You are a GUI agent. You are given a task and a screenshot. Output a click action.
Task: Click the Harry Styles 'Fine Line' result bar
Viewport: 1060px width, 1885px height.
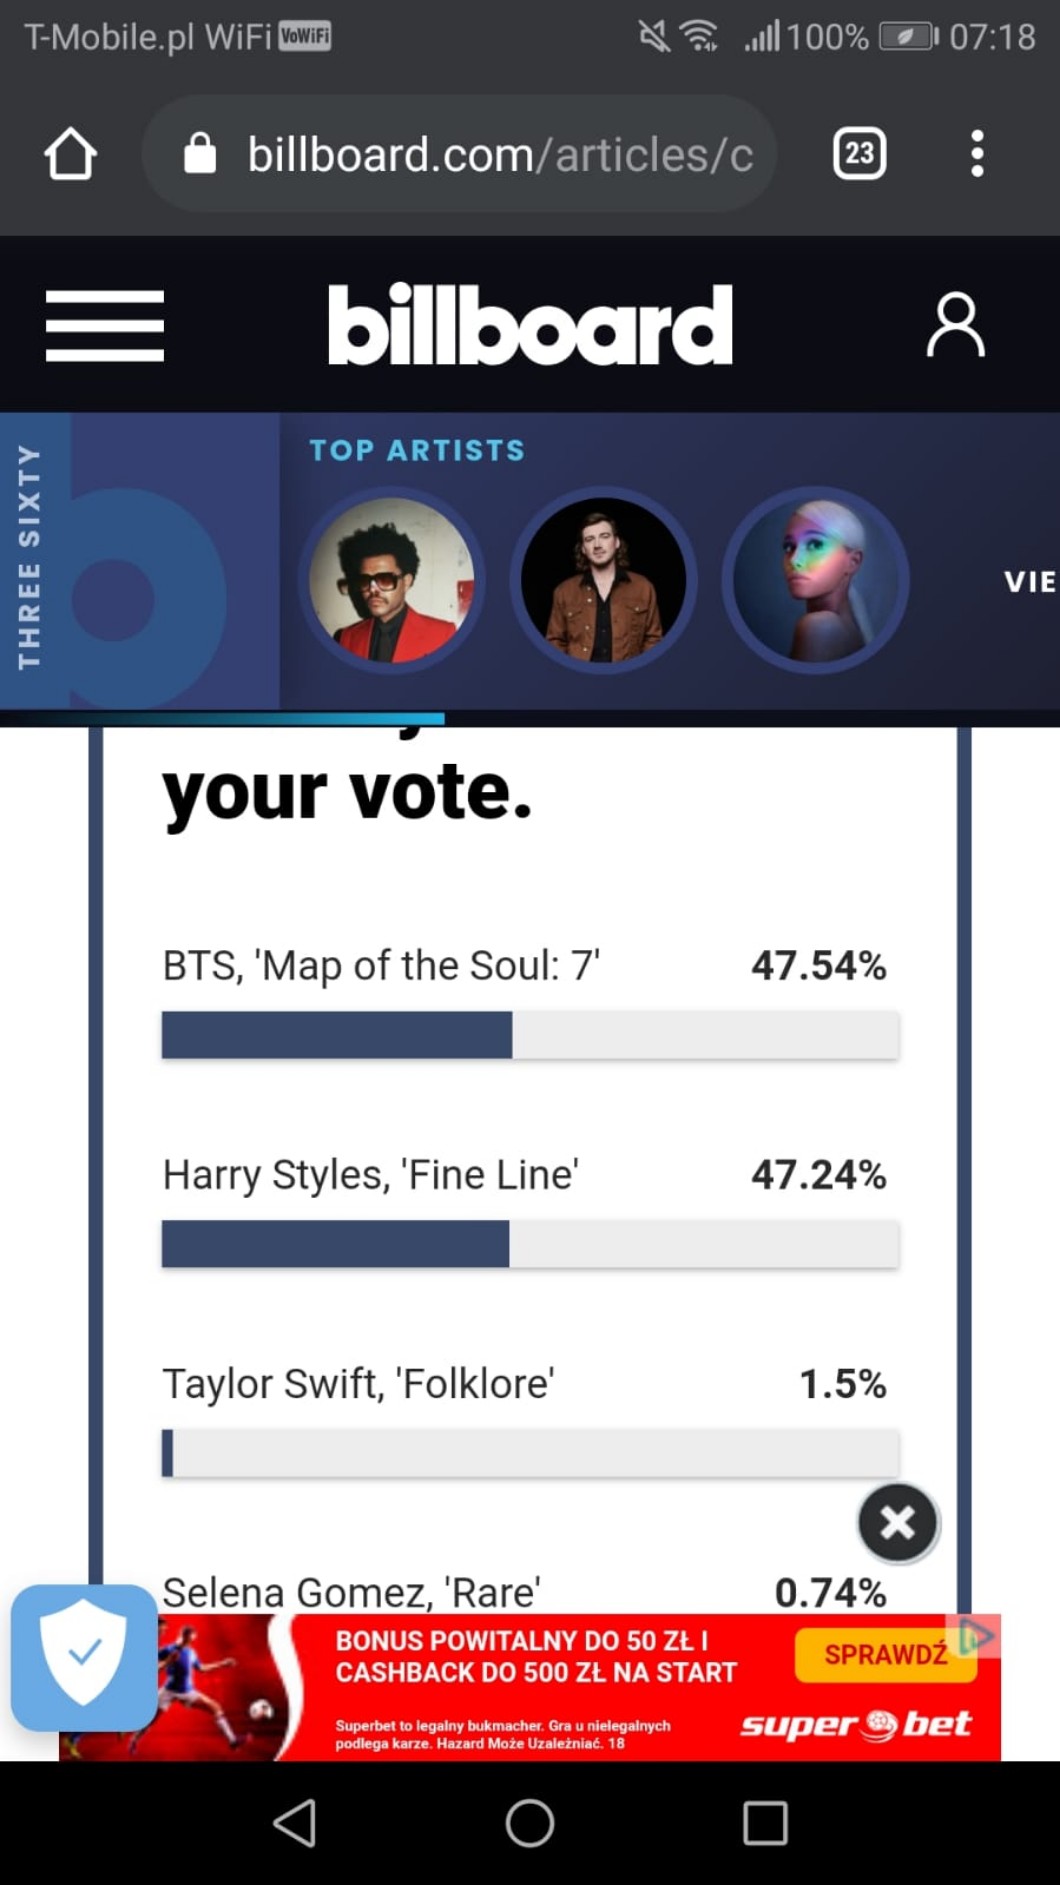click(530, 1244)
